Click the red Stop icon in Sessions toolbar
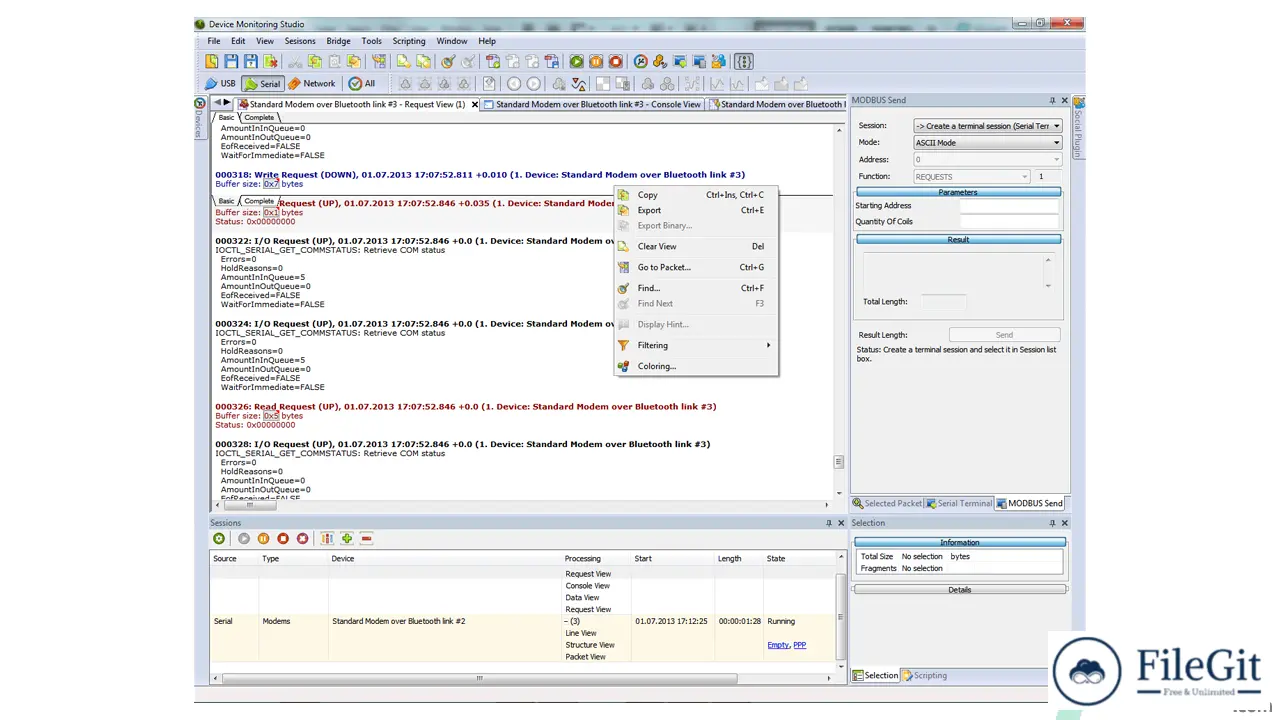The image size is (1280, 720). [283, 538]
